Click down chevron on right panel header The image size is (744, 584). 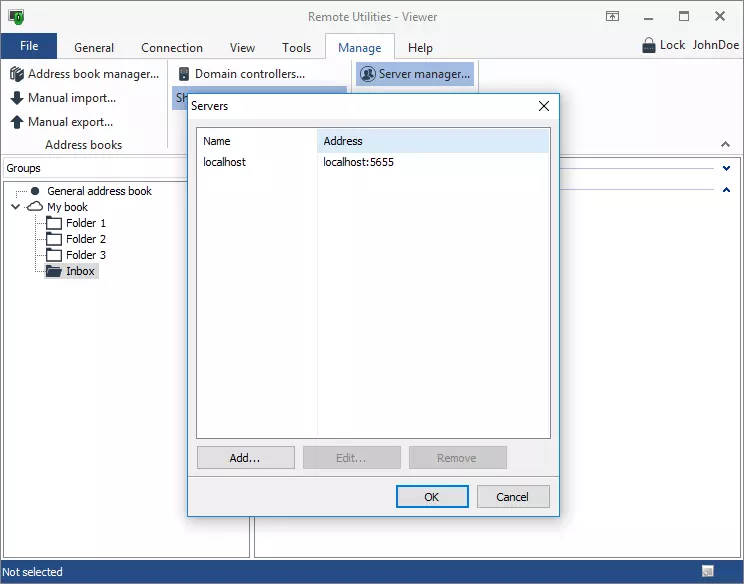point(726,169)
